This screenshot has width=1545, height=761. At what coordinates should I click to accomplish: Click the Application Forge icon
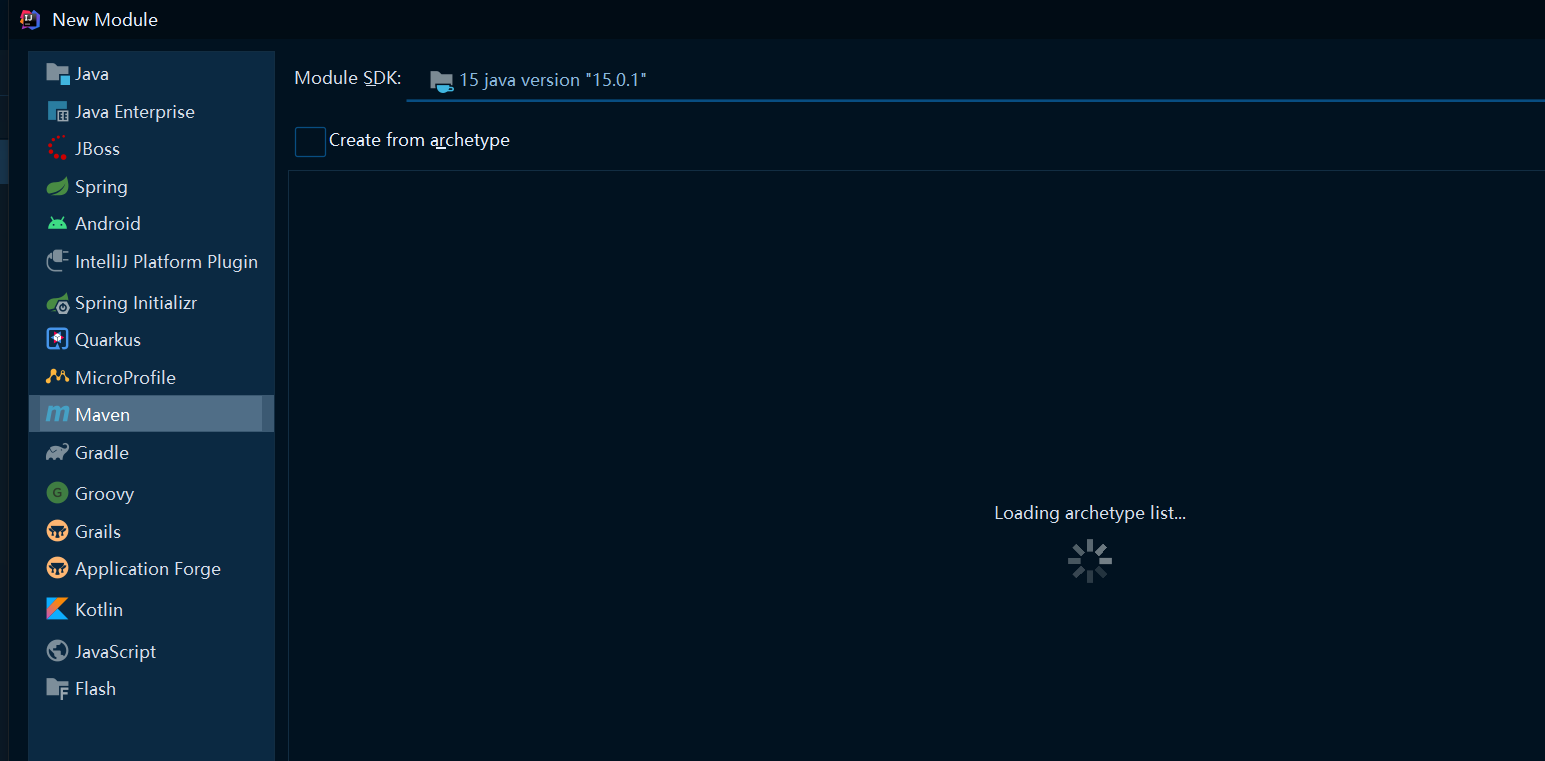tap(58, 568)
